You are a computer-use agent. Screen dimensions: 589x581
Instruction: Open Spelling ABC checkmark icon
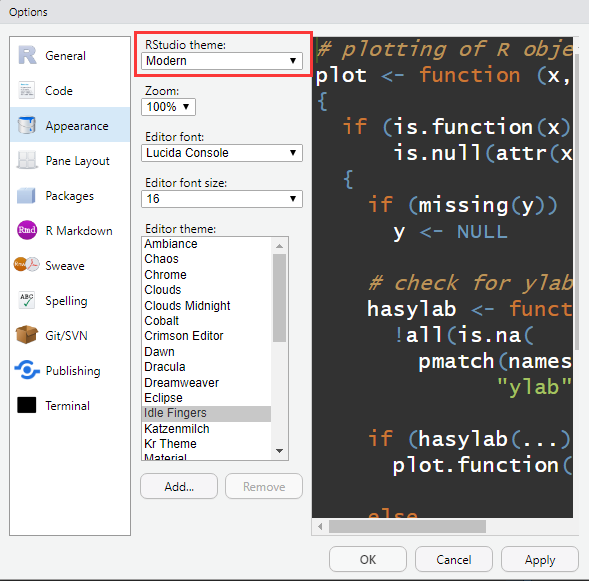point(26,300)
